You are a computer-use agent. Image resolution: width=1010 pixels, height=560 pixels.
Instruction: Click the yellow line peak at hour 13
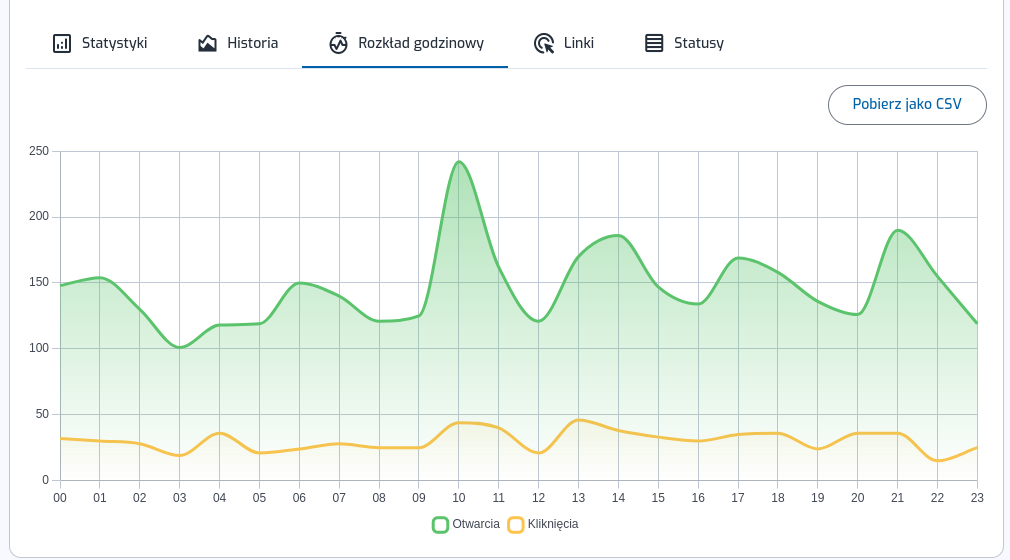point(578,420)
